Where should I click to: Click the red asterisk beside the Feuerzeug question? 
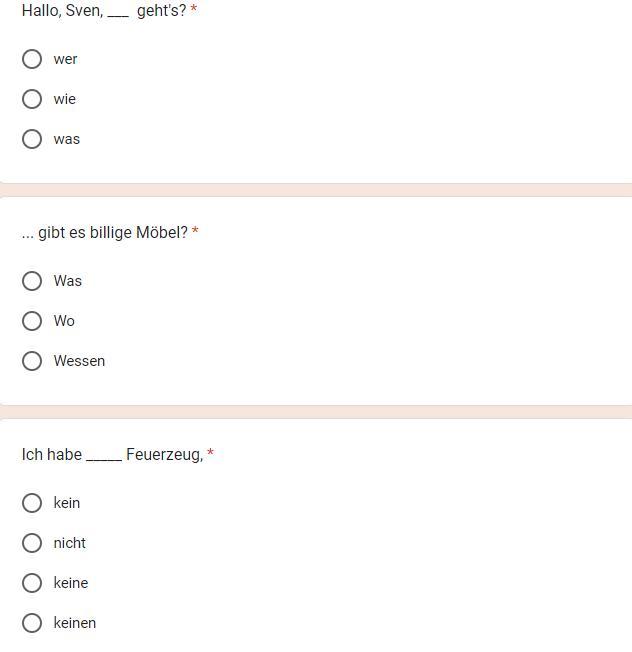(210, 454)
